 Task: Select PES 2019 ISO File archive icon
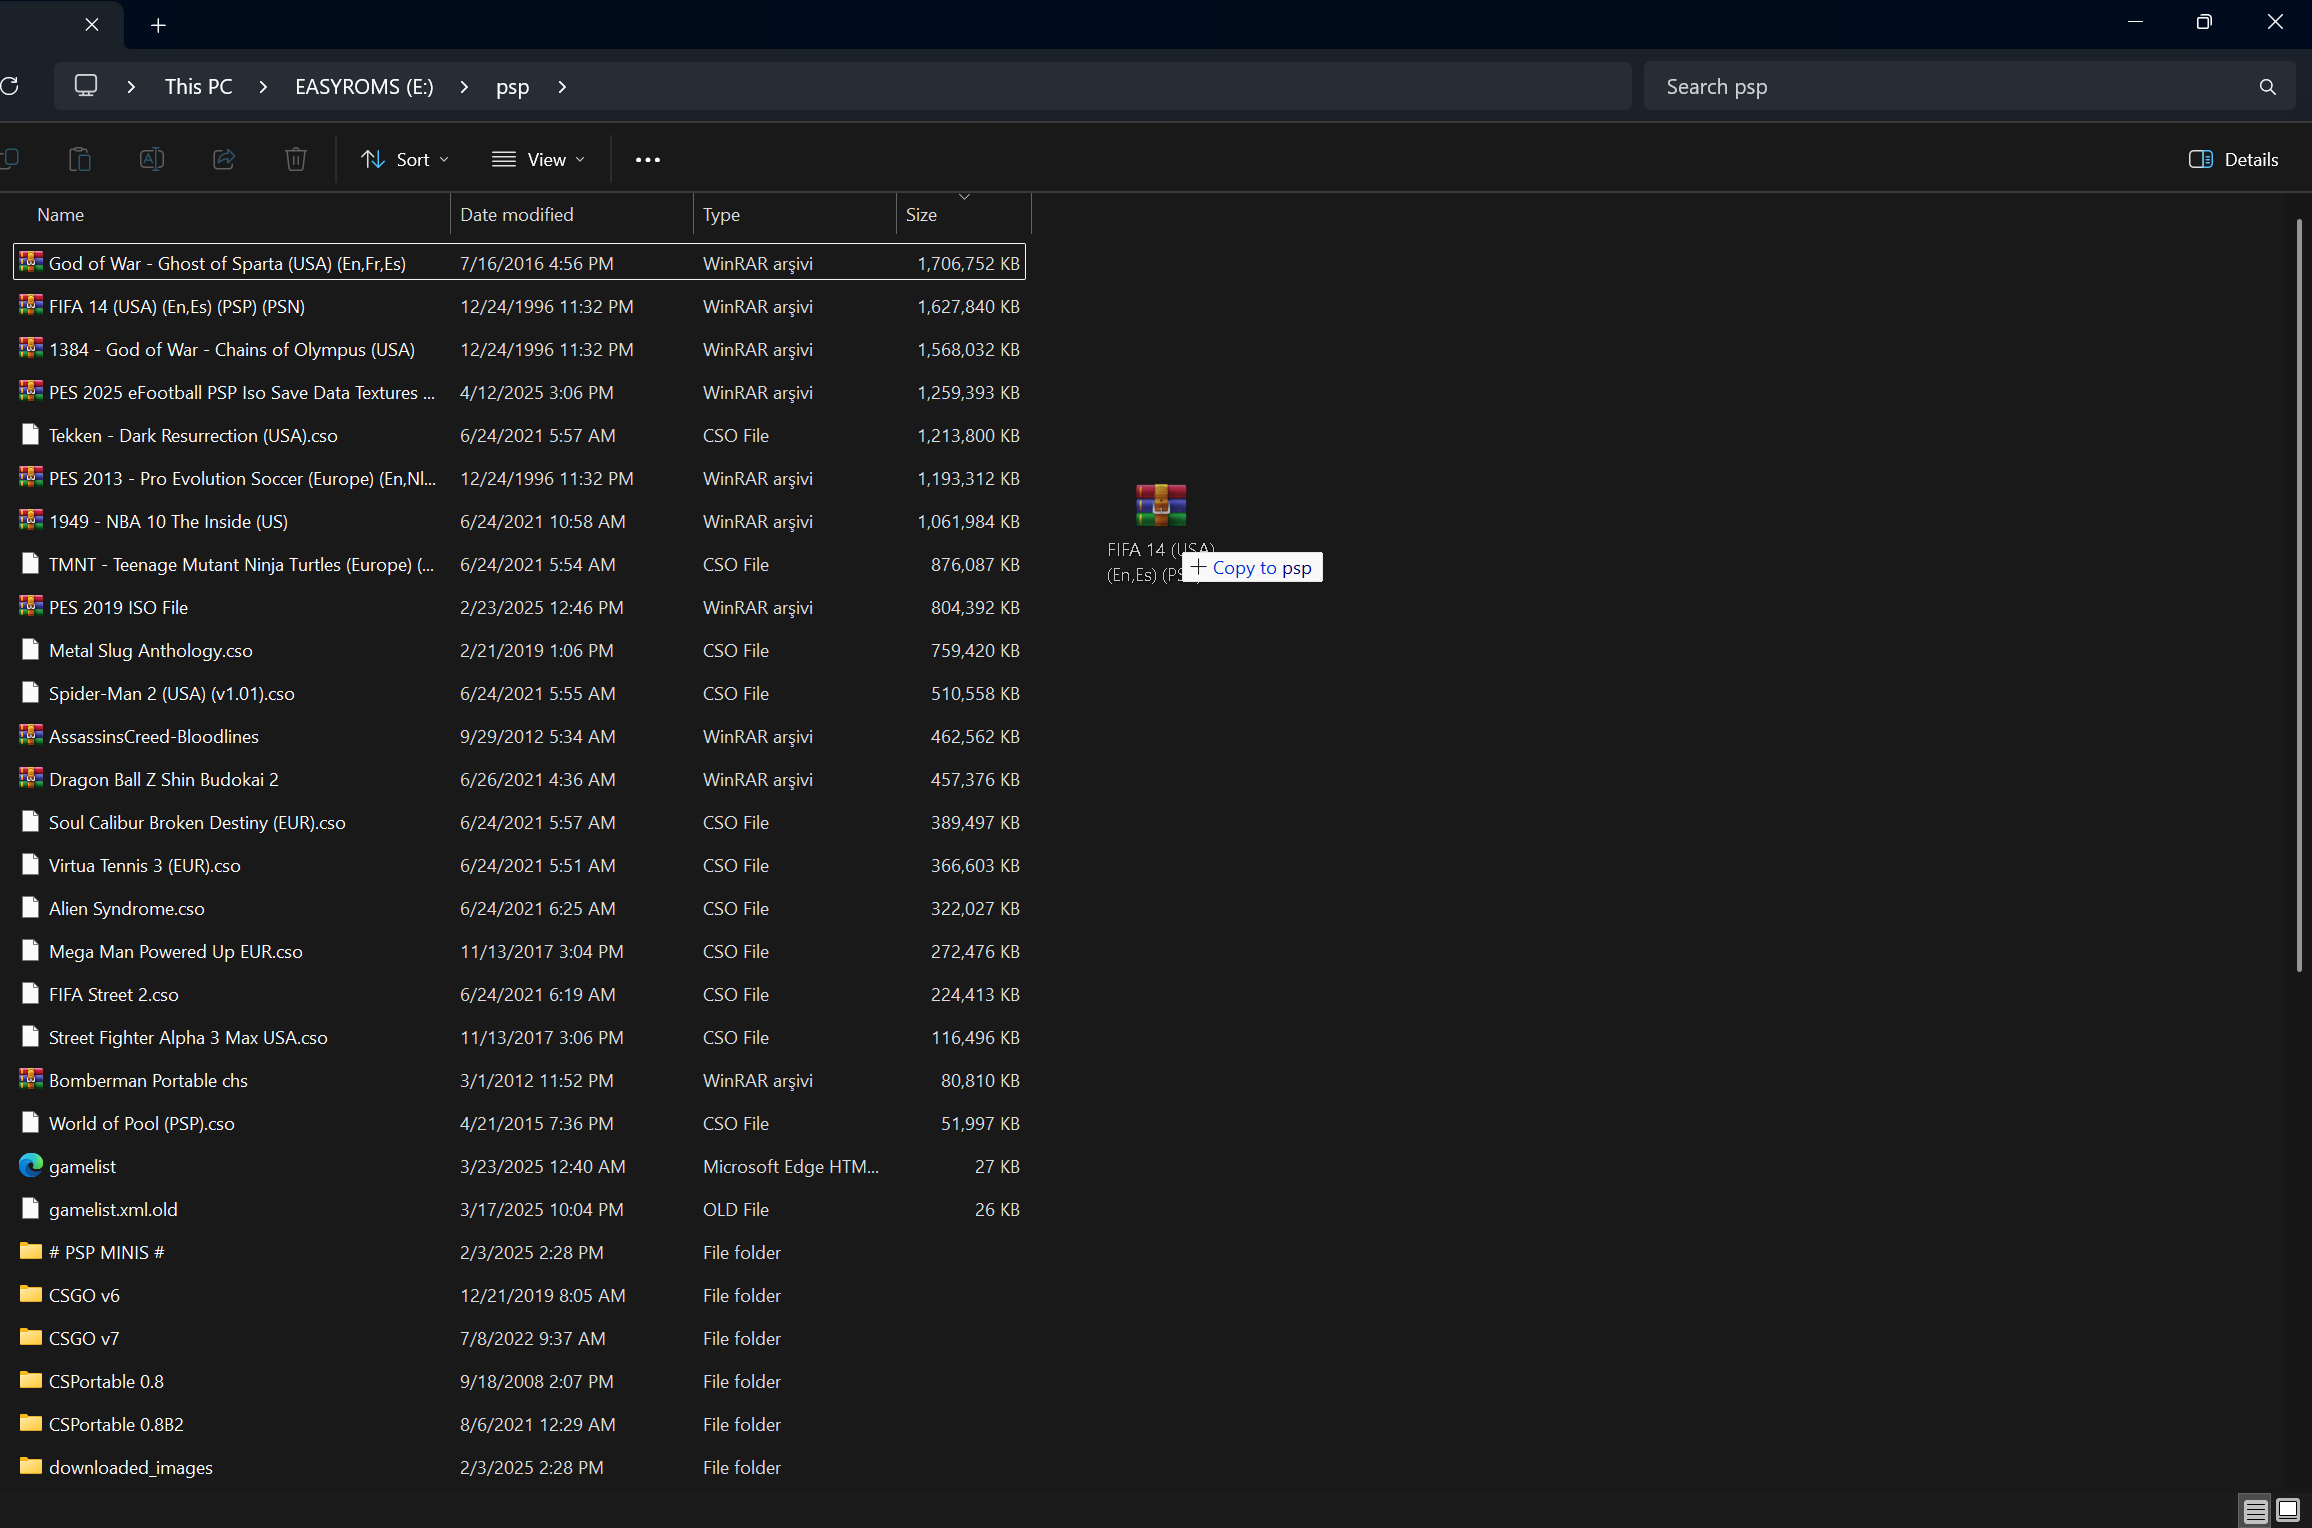[x=31, y=607]
